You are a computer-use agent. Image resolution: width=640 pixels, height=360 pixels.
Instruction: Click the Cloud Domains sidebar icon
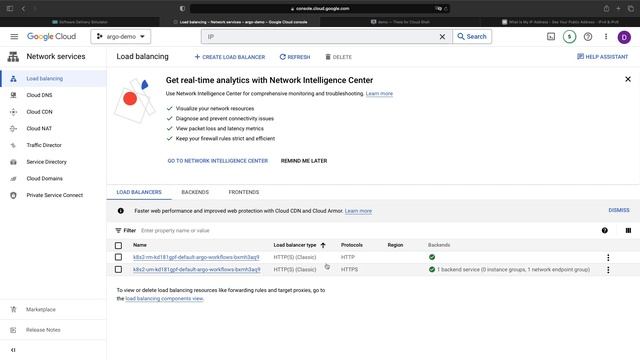(x=13, y=179)
